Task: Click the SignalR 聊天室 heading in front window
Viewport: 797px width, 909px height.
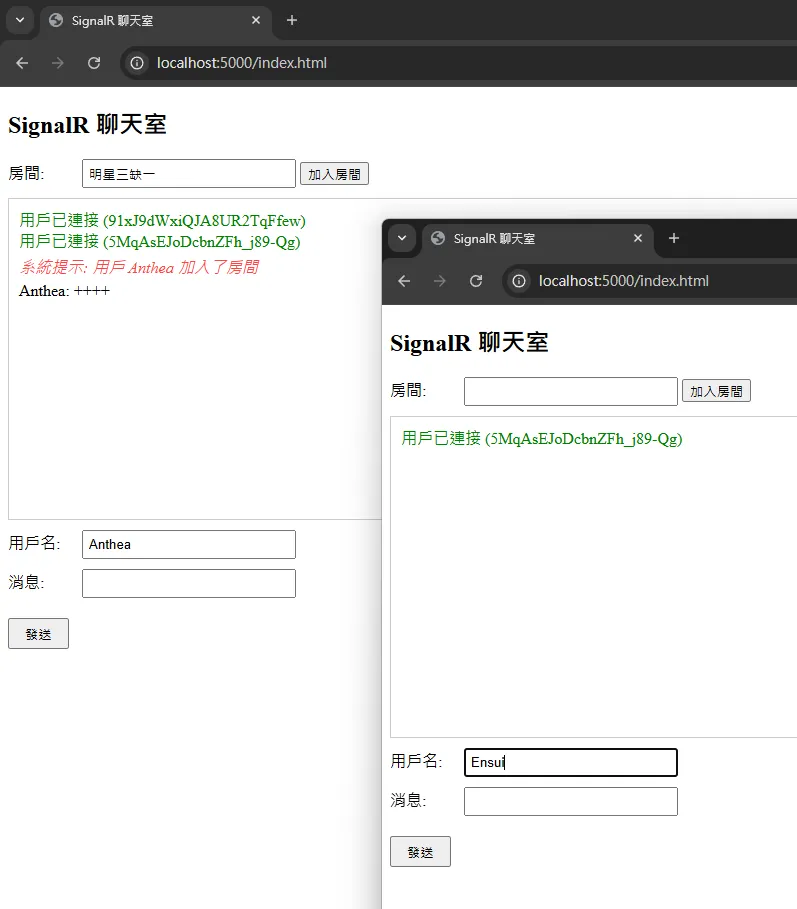Action: [470, 343]
